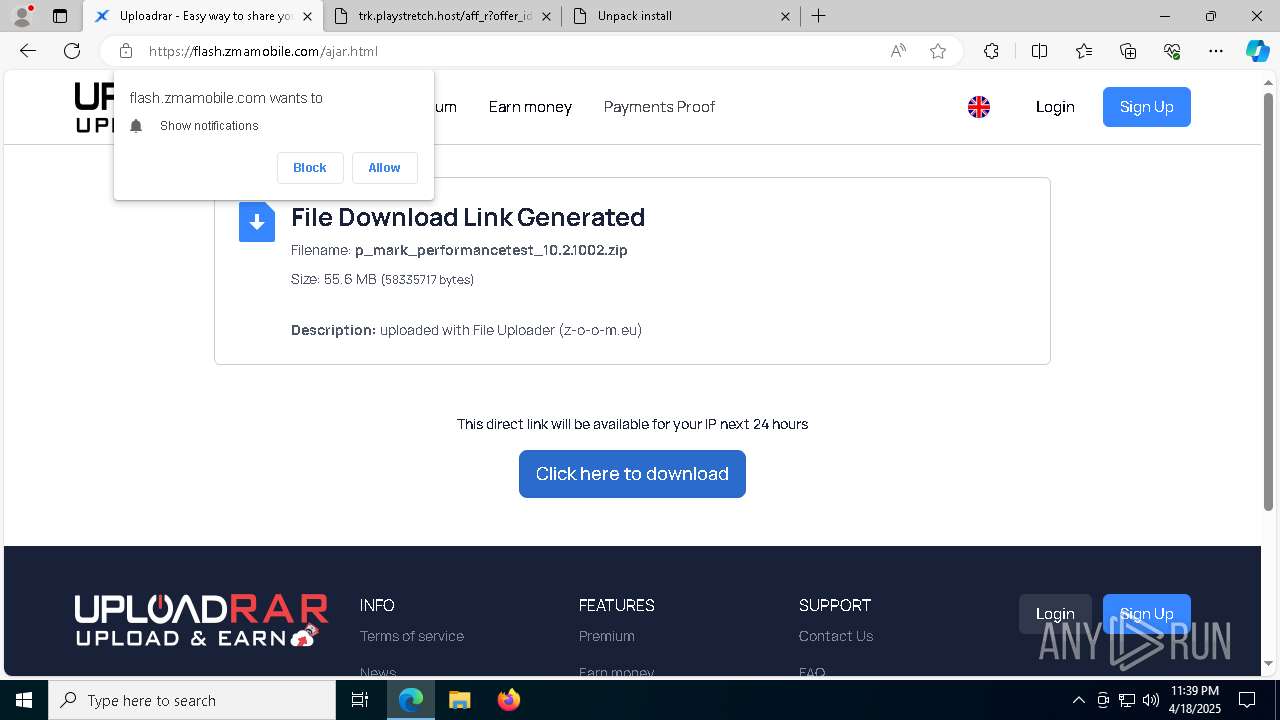Add page to favorites star icon
Image resolution: width=1280 pixels, height=720 pixels.
click(x=938, y=51)
